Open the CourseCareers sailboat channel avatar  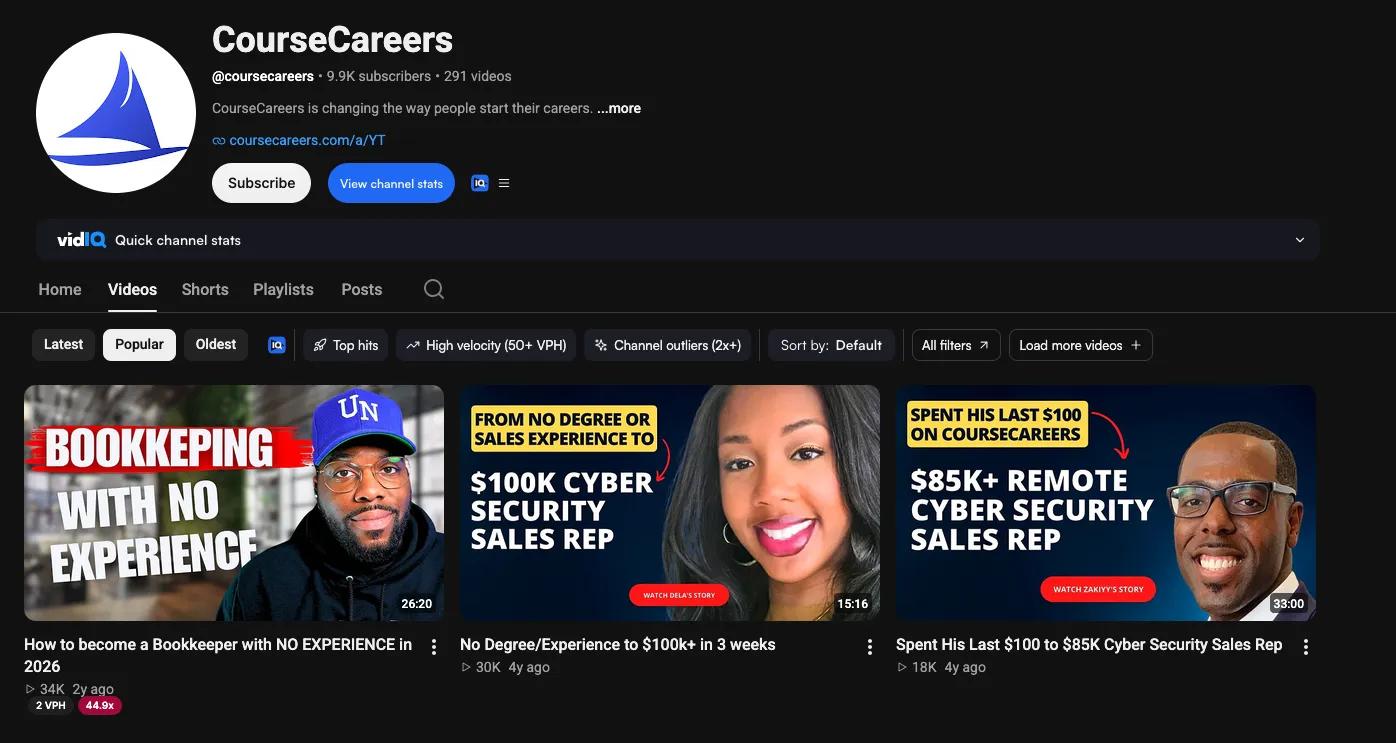116,113
